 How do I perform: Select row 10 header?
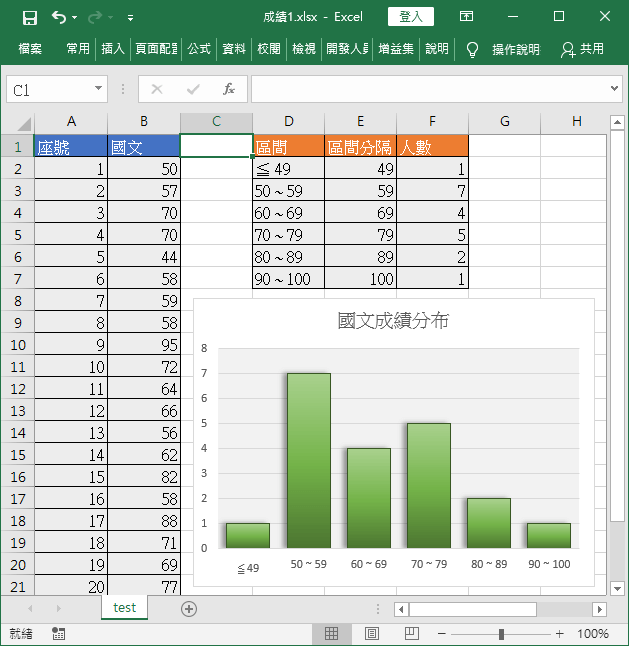[18, 345]
